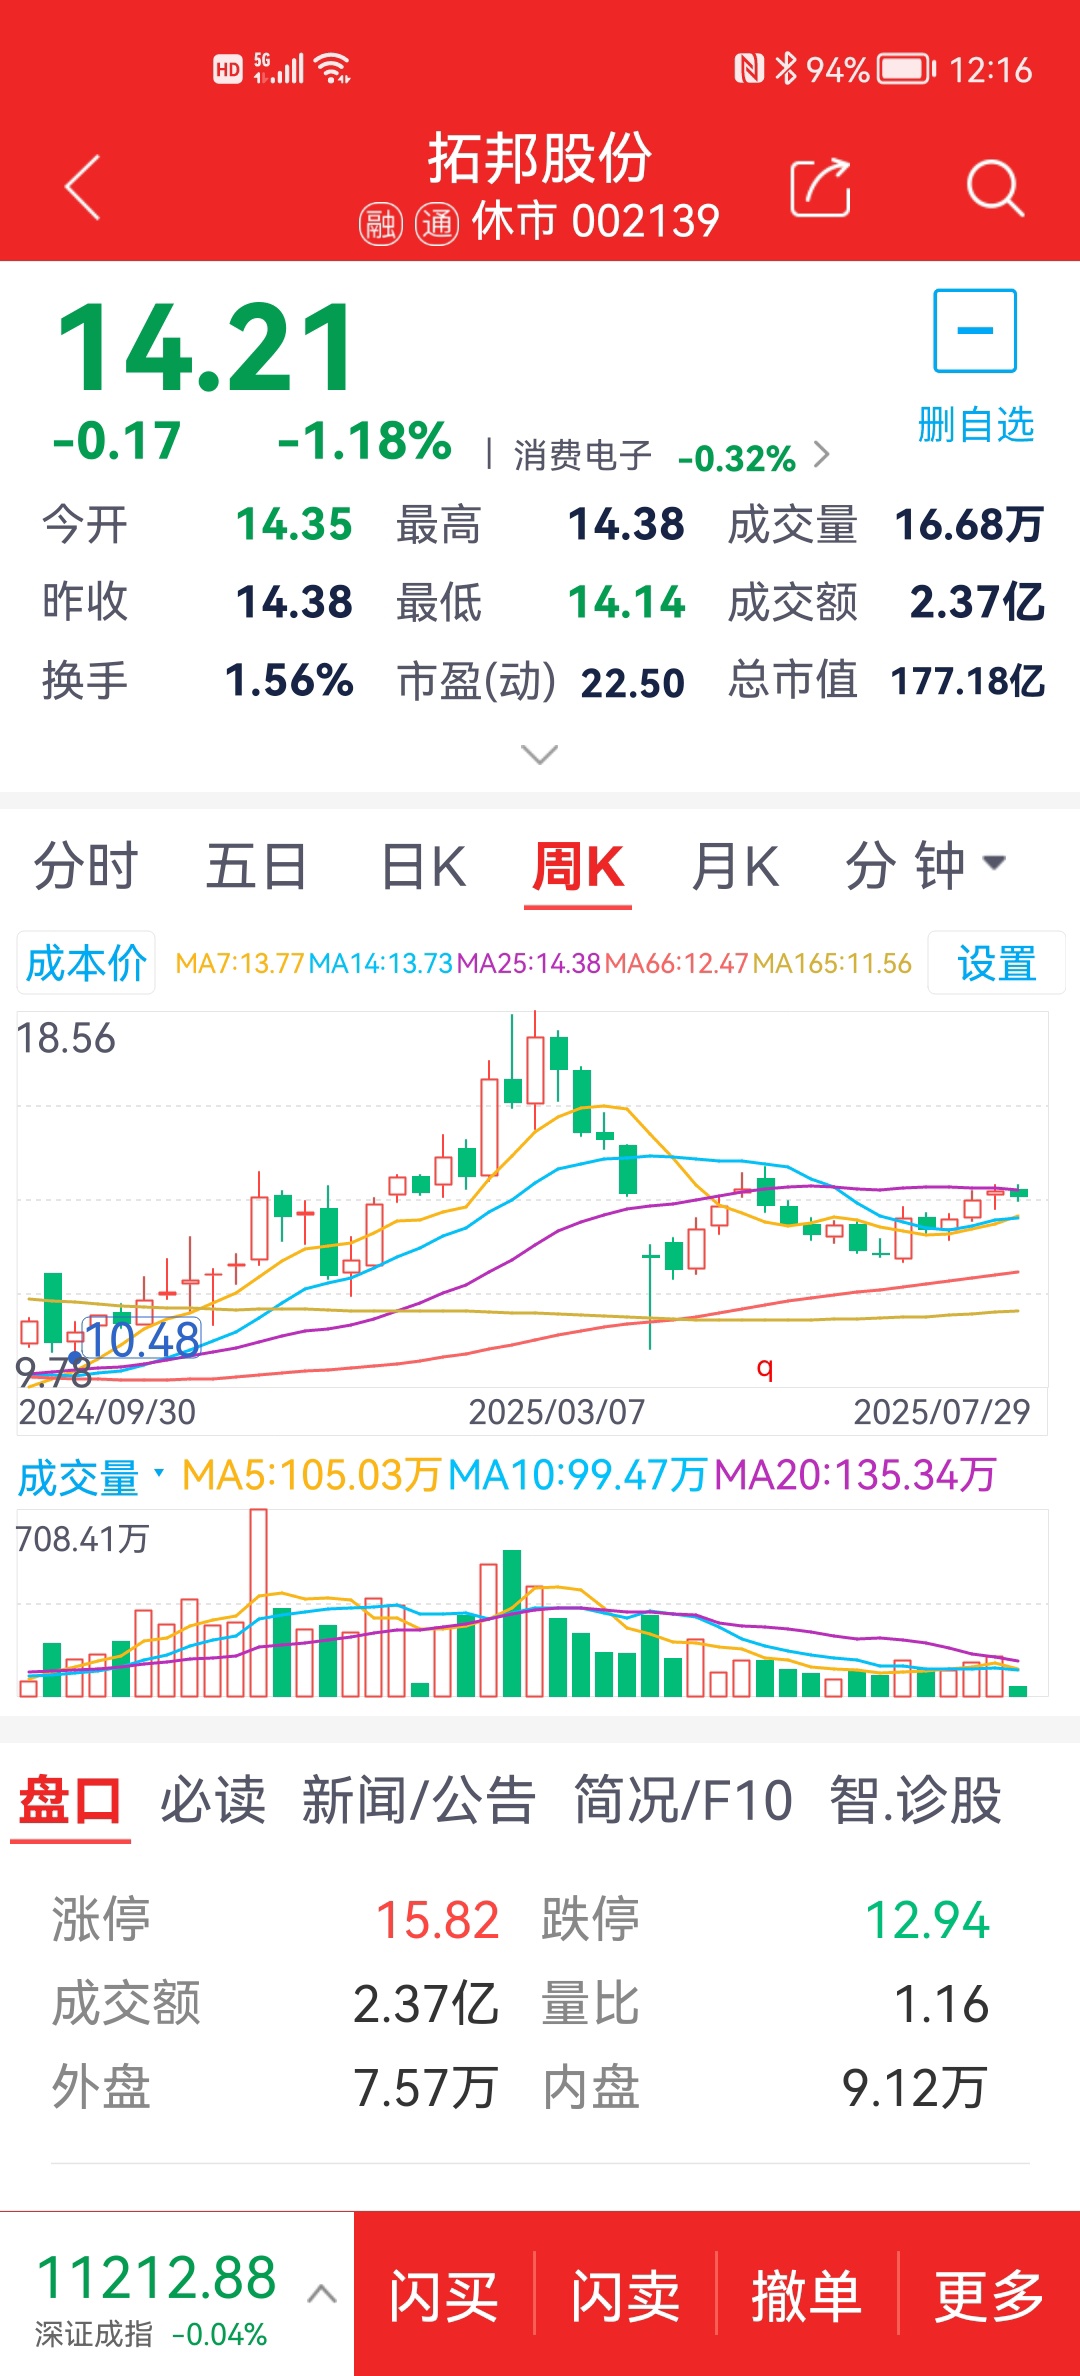Tap the weekly candlestick chart peak candle

click(535, 1070)
